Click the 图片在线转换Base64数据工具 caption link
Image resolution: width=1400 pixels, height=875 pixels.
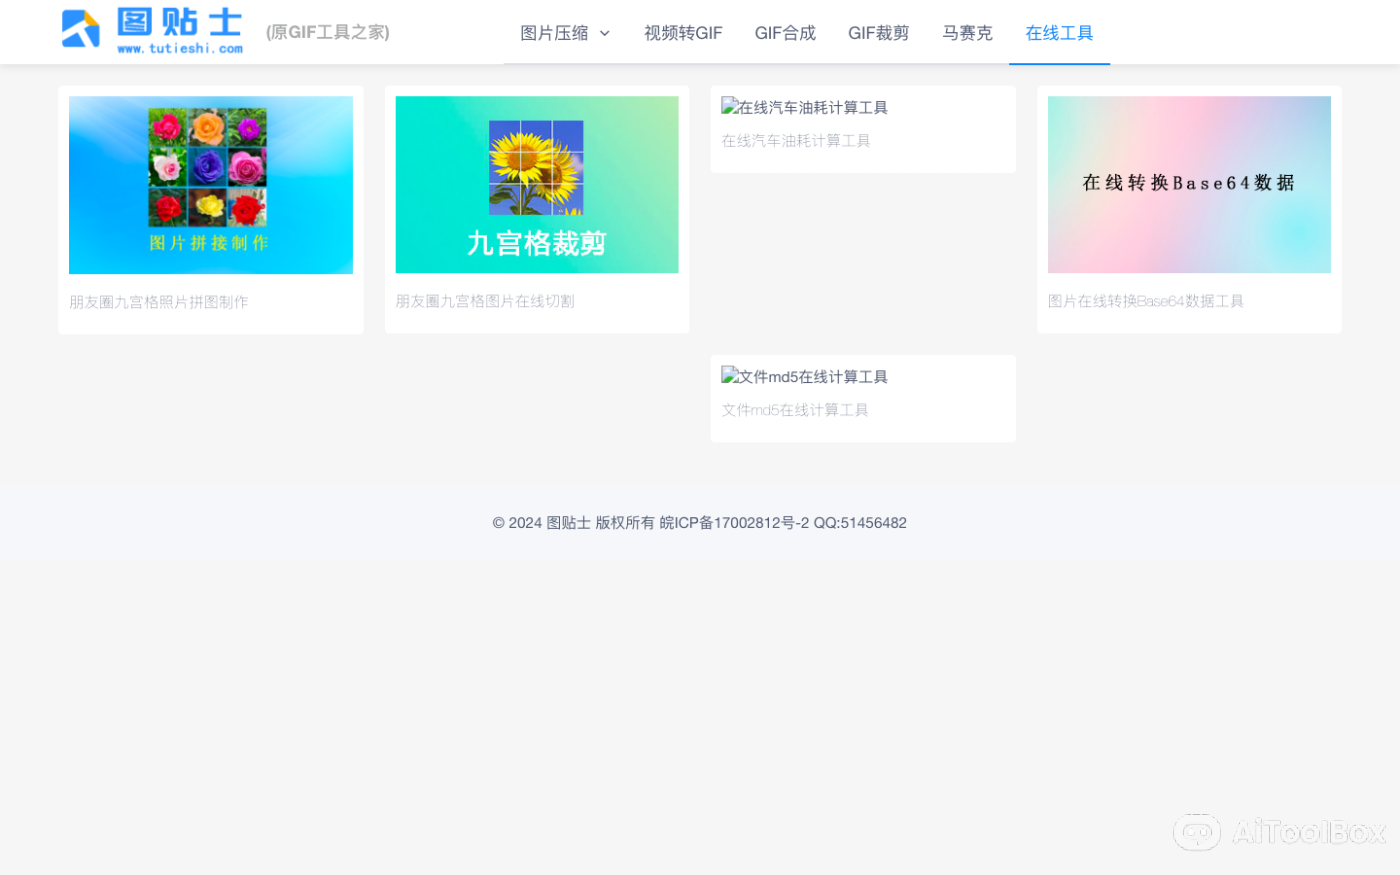1146,301
